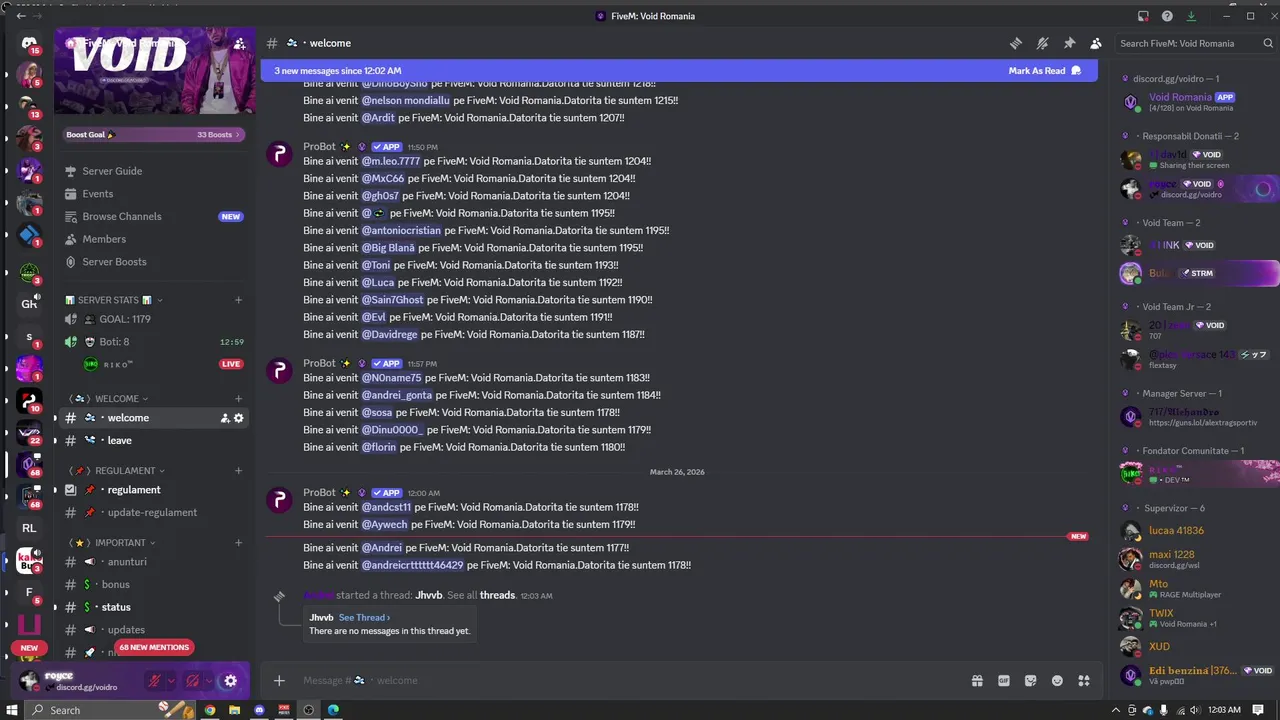
Task: Open User Settings gear icon
Action: tap(230, 681)
